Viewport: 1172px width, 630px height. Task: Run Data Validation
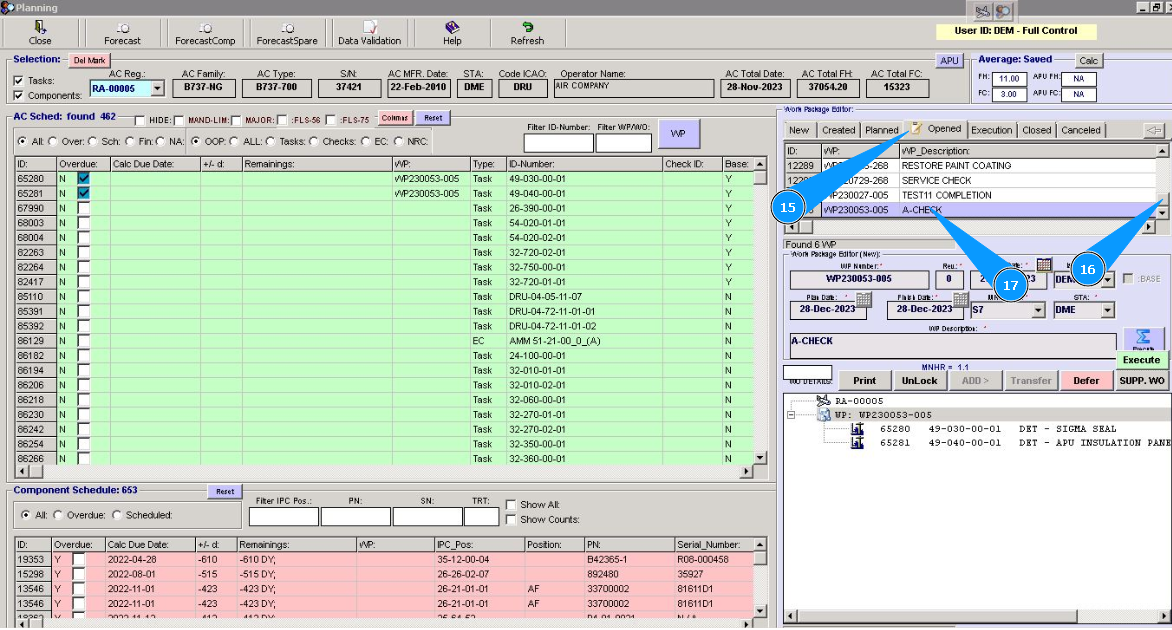[369, 28]
